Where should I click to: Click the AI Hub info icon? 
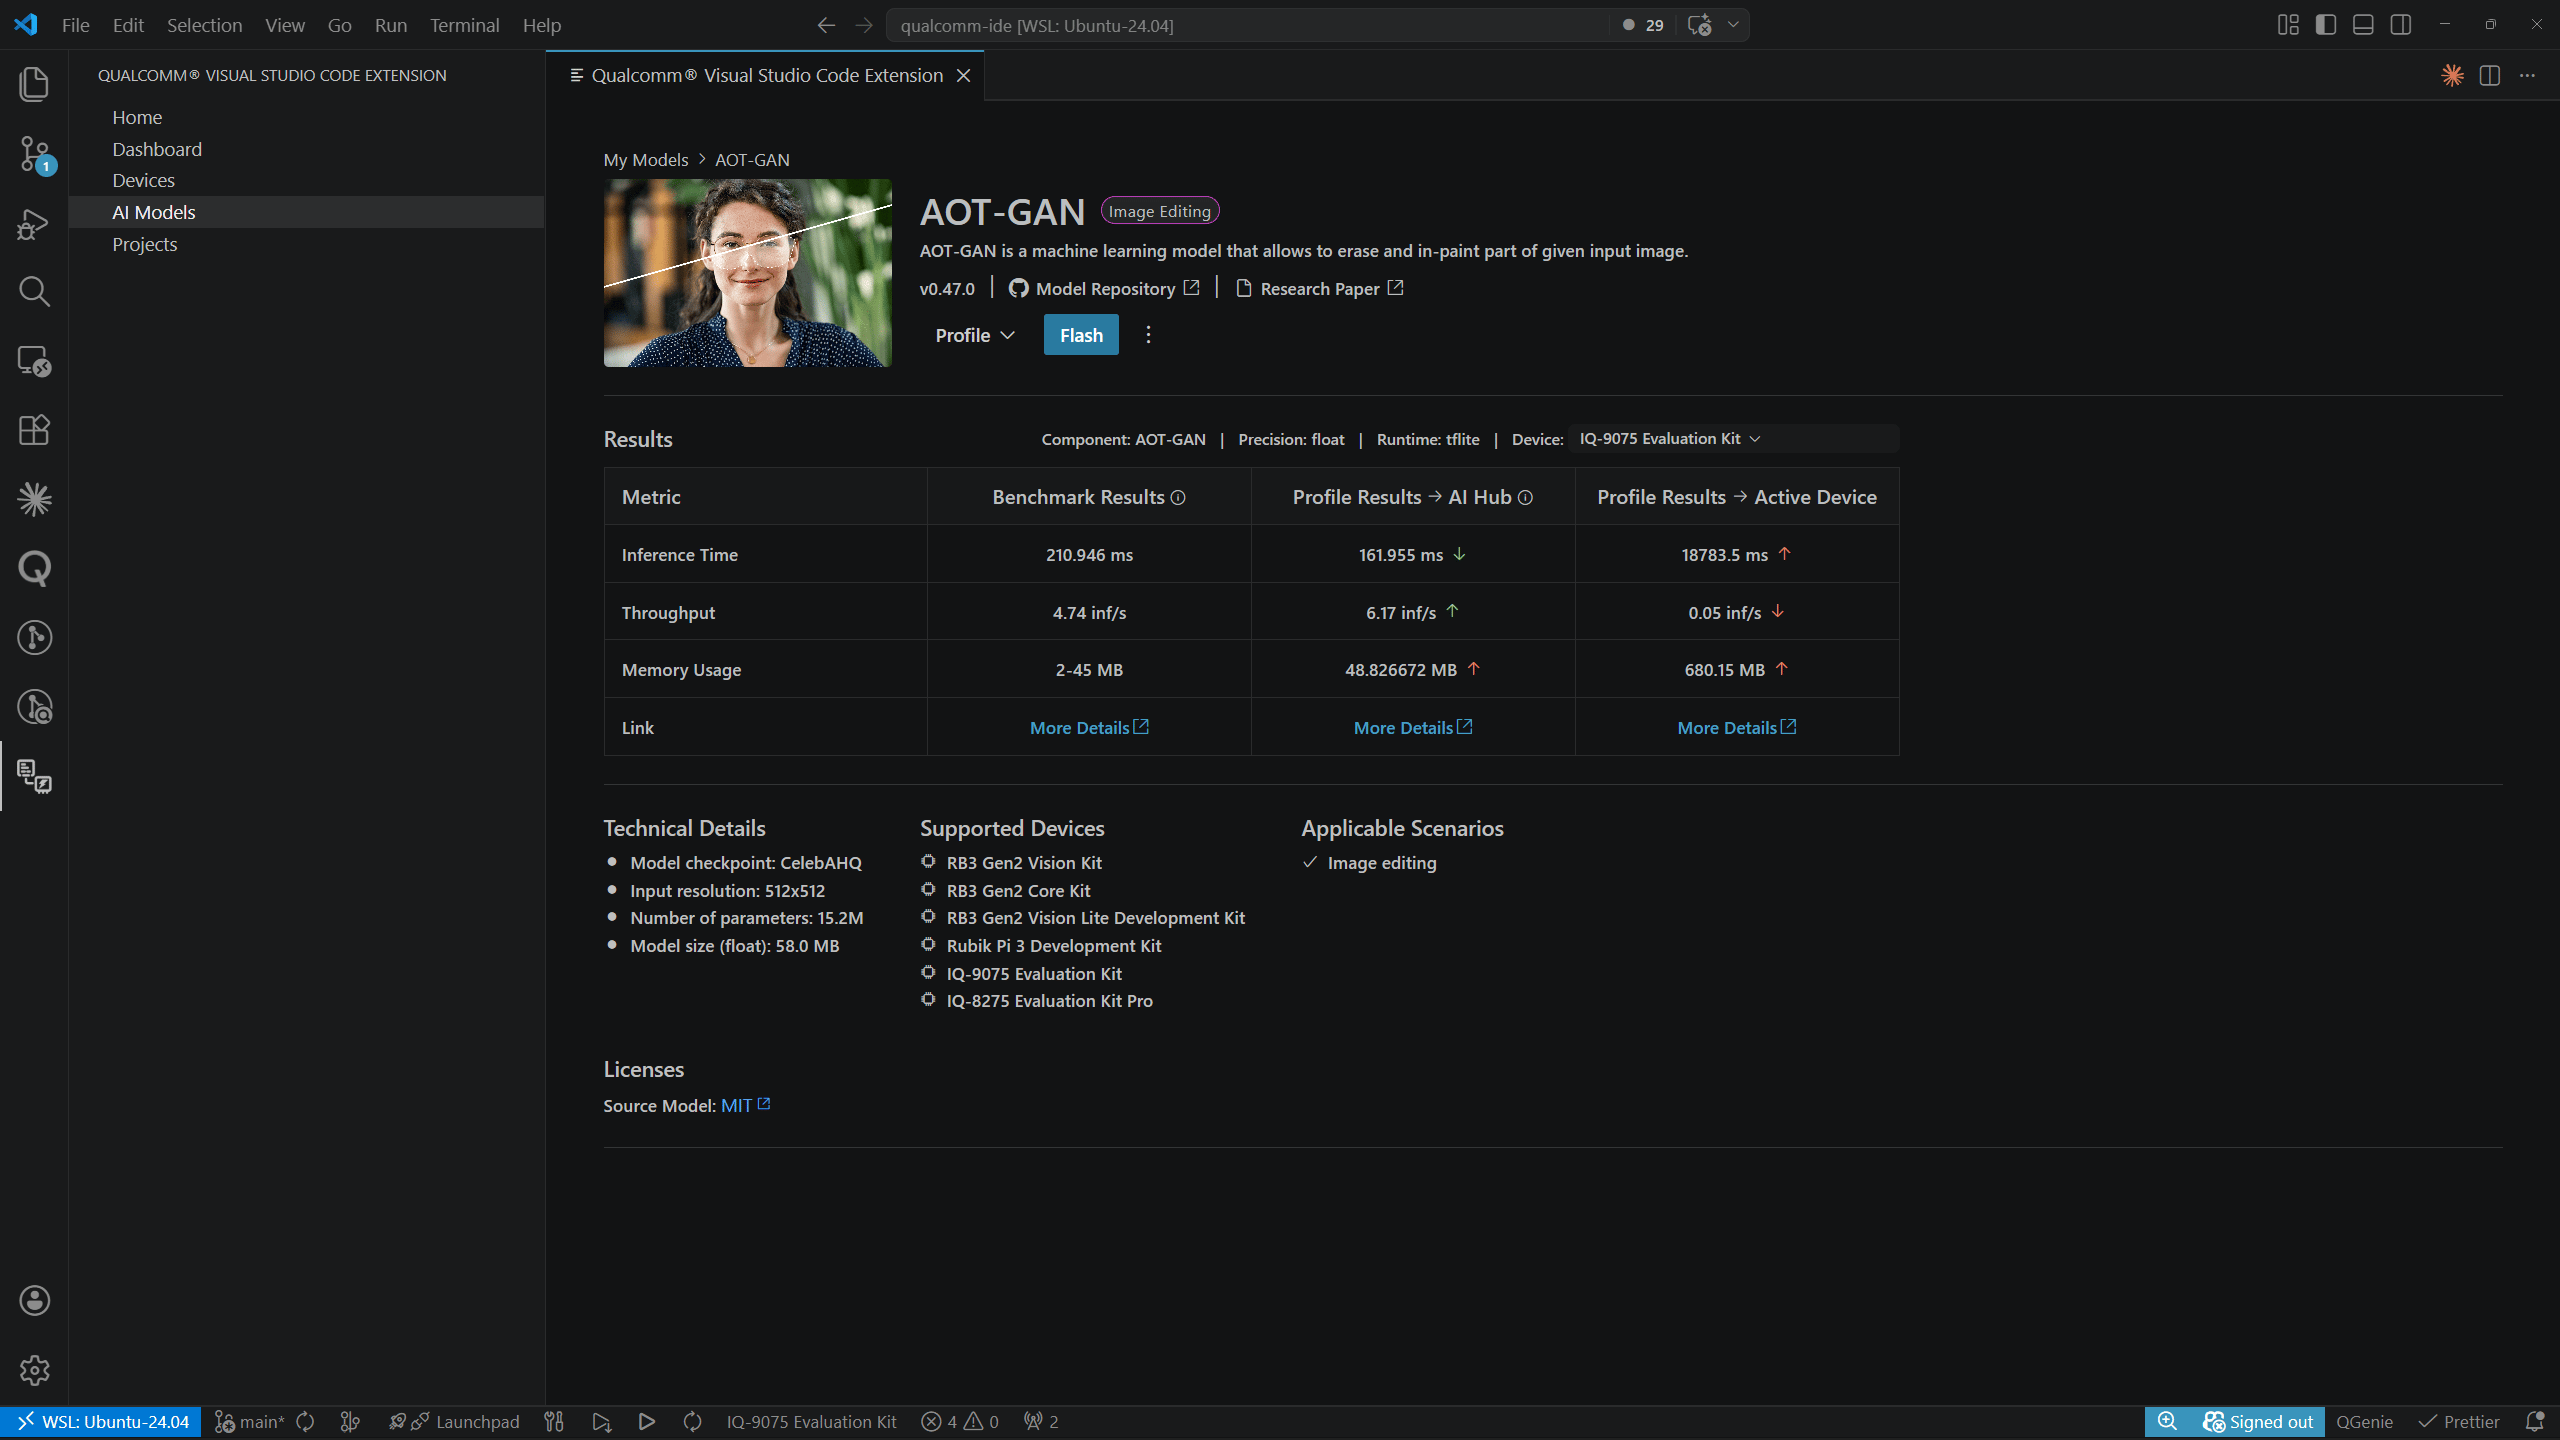1525,497
